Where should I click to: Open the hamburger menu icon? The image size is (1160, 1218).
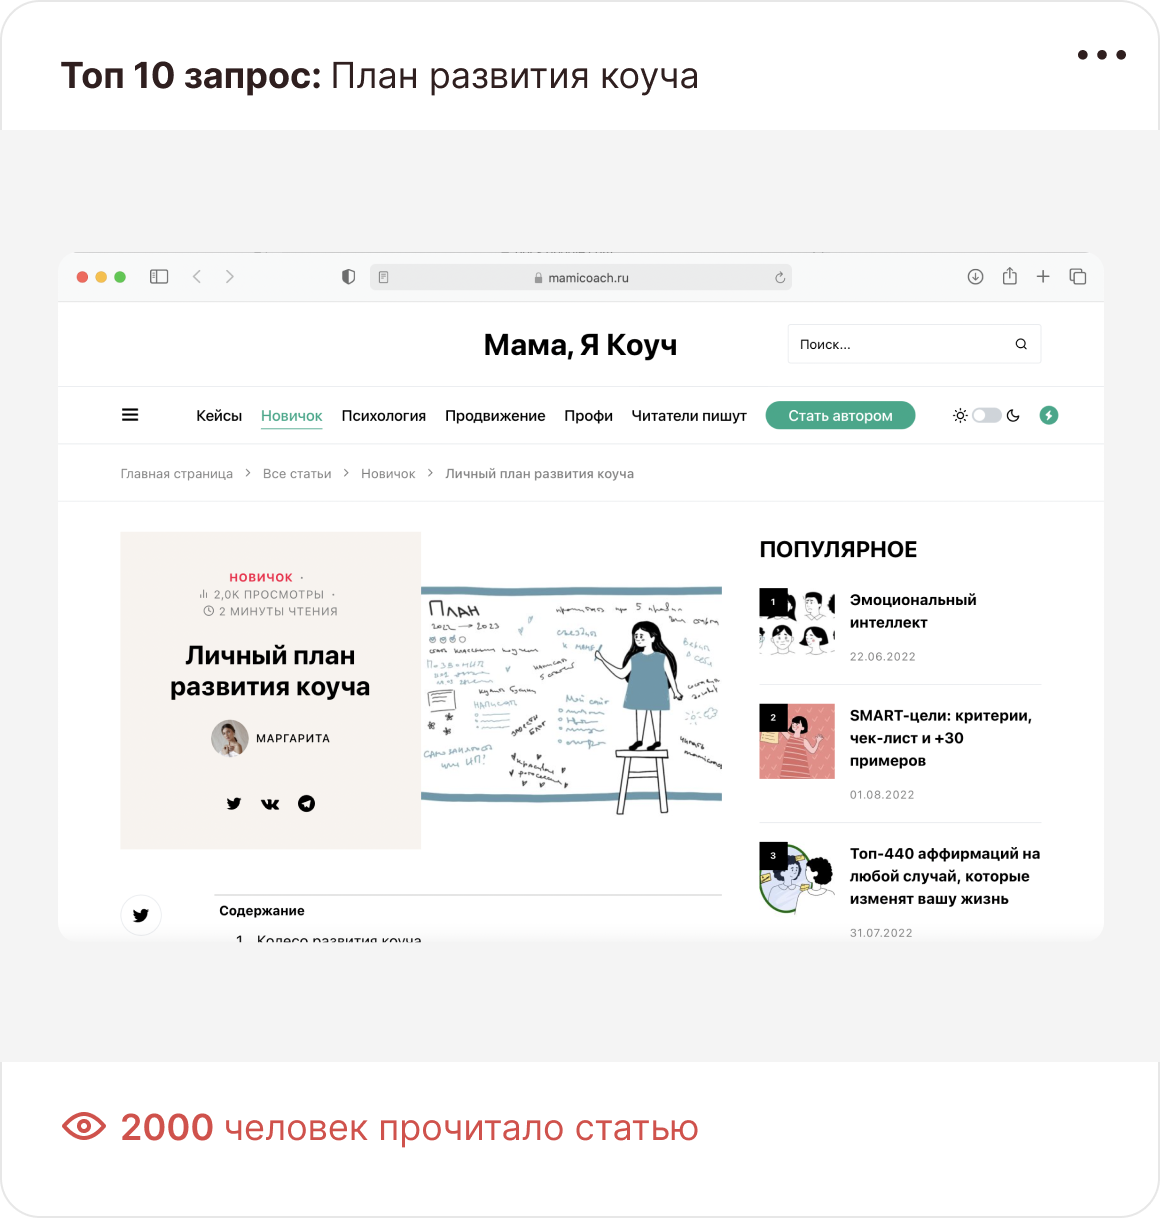pyautogui.click(x=130, y=415)
